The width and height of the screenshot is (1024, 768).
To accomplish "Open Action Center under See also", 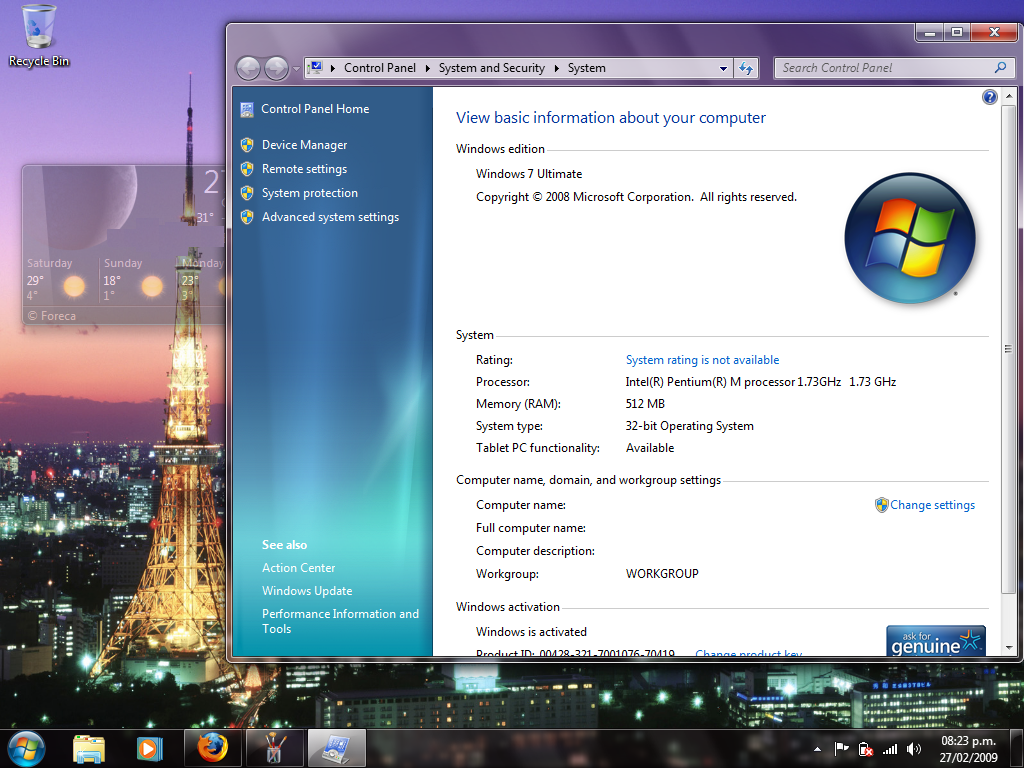I will coord(298,568).
